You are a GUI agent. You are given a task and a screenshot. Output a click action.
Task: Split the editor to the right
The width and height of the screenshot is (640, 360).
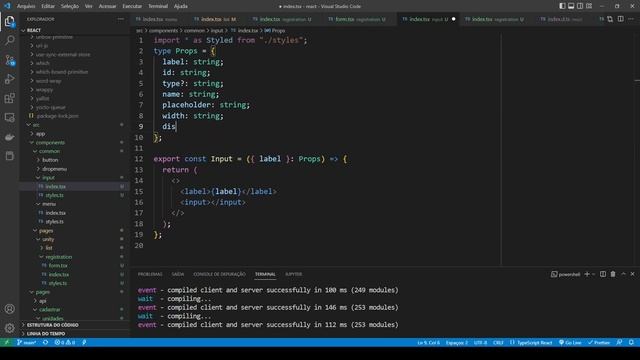[620, 19]
